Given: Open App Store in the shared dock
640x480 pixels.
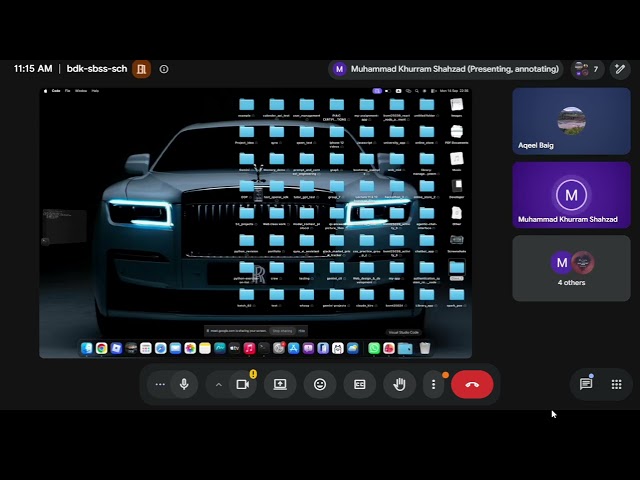Looking at the screenshot, I should 293,348.
